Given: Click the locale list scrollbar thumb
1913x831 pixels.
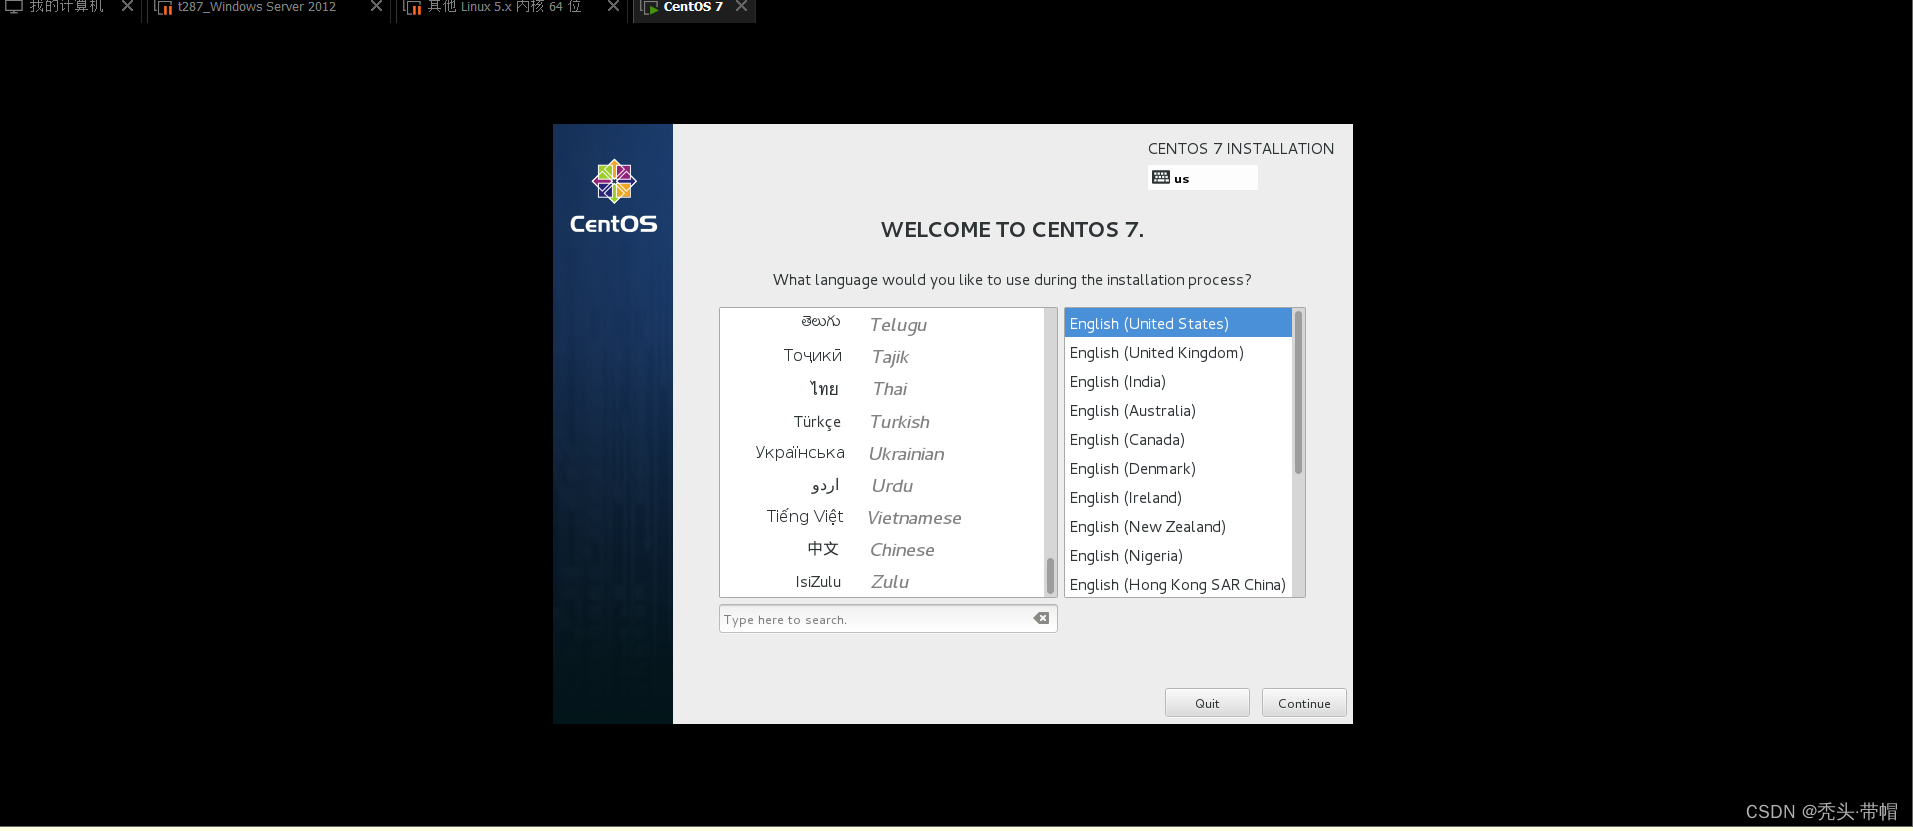Looking at the screenshot, I should 1298,392.
